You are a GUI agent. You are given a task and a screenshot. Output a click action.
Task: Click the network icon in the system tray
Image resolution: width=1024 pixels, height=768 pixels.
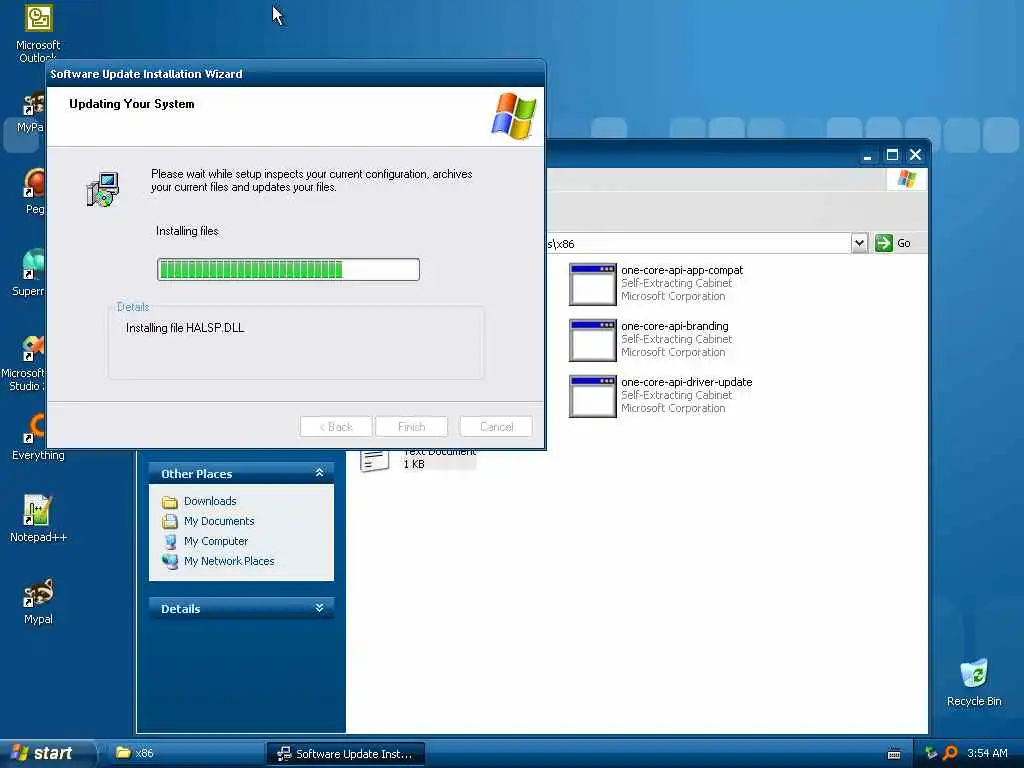[x=931, y=753]
